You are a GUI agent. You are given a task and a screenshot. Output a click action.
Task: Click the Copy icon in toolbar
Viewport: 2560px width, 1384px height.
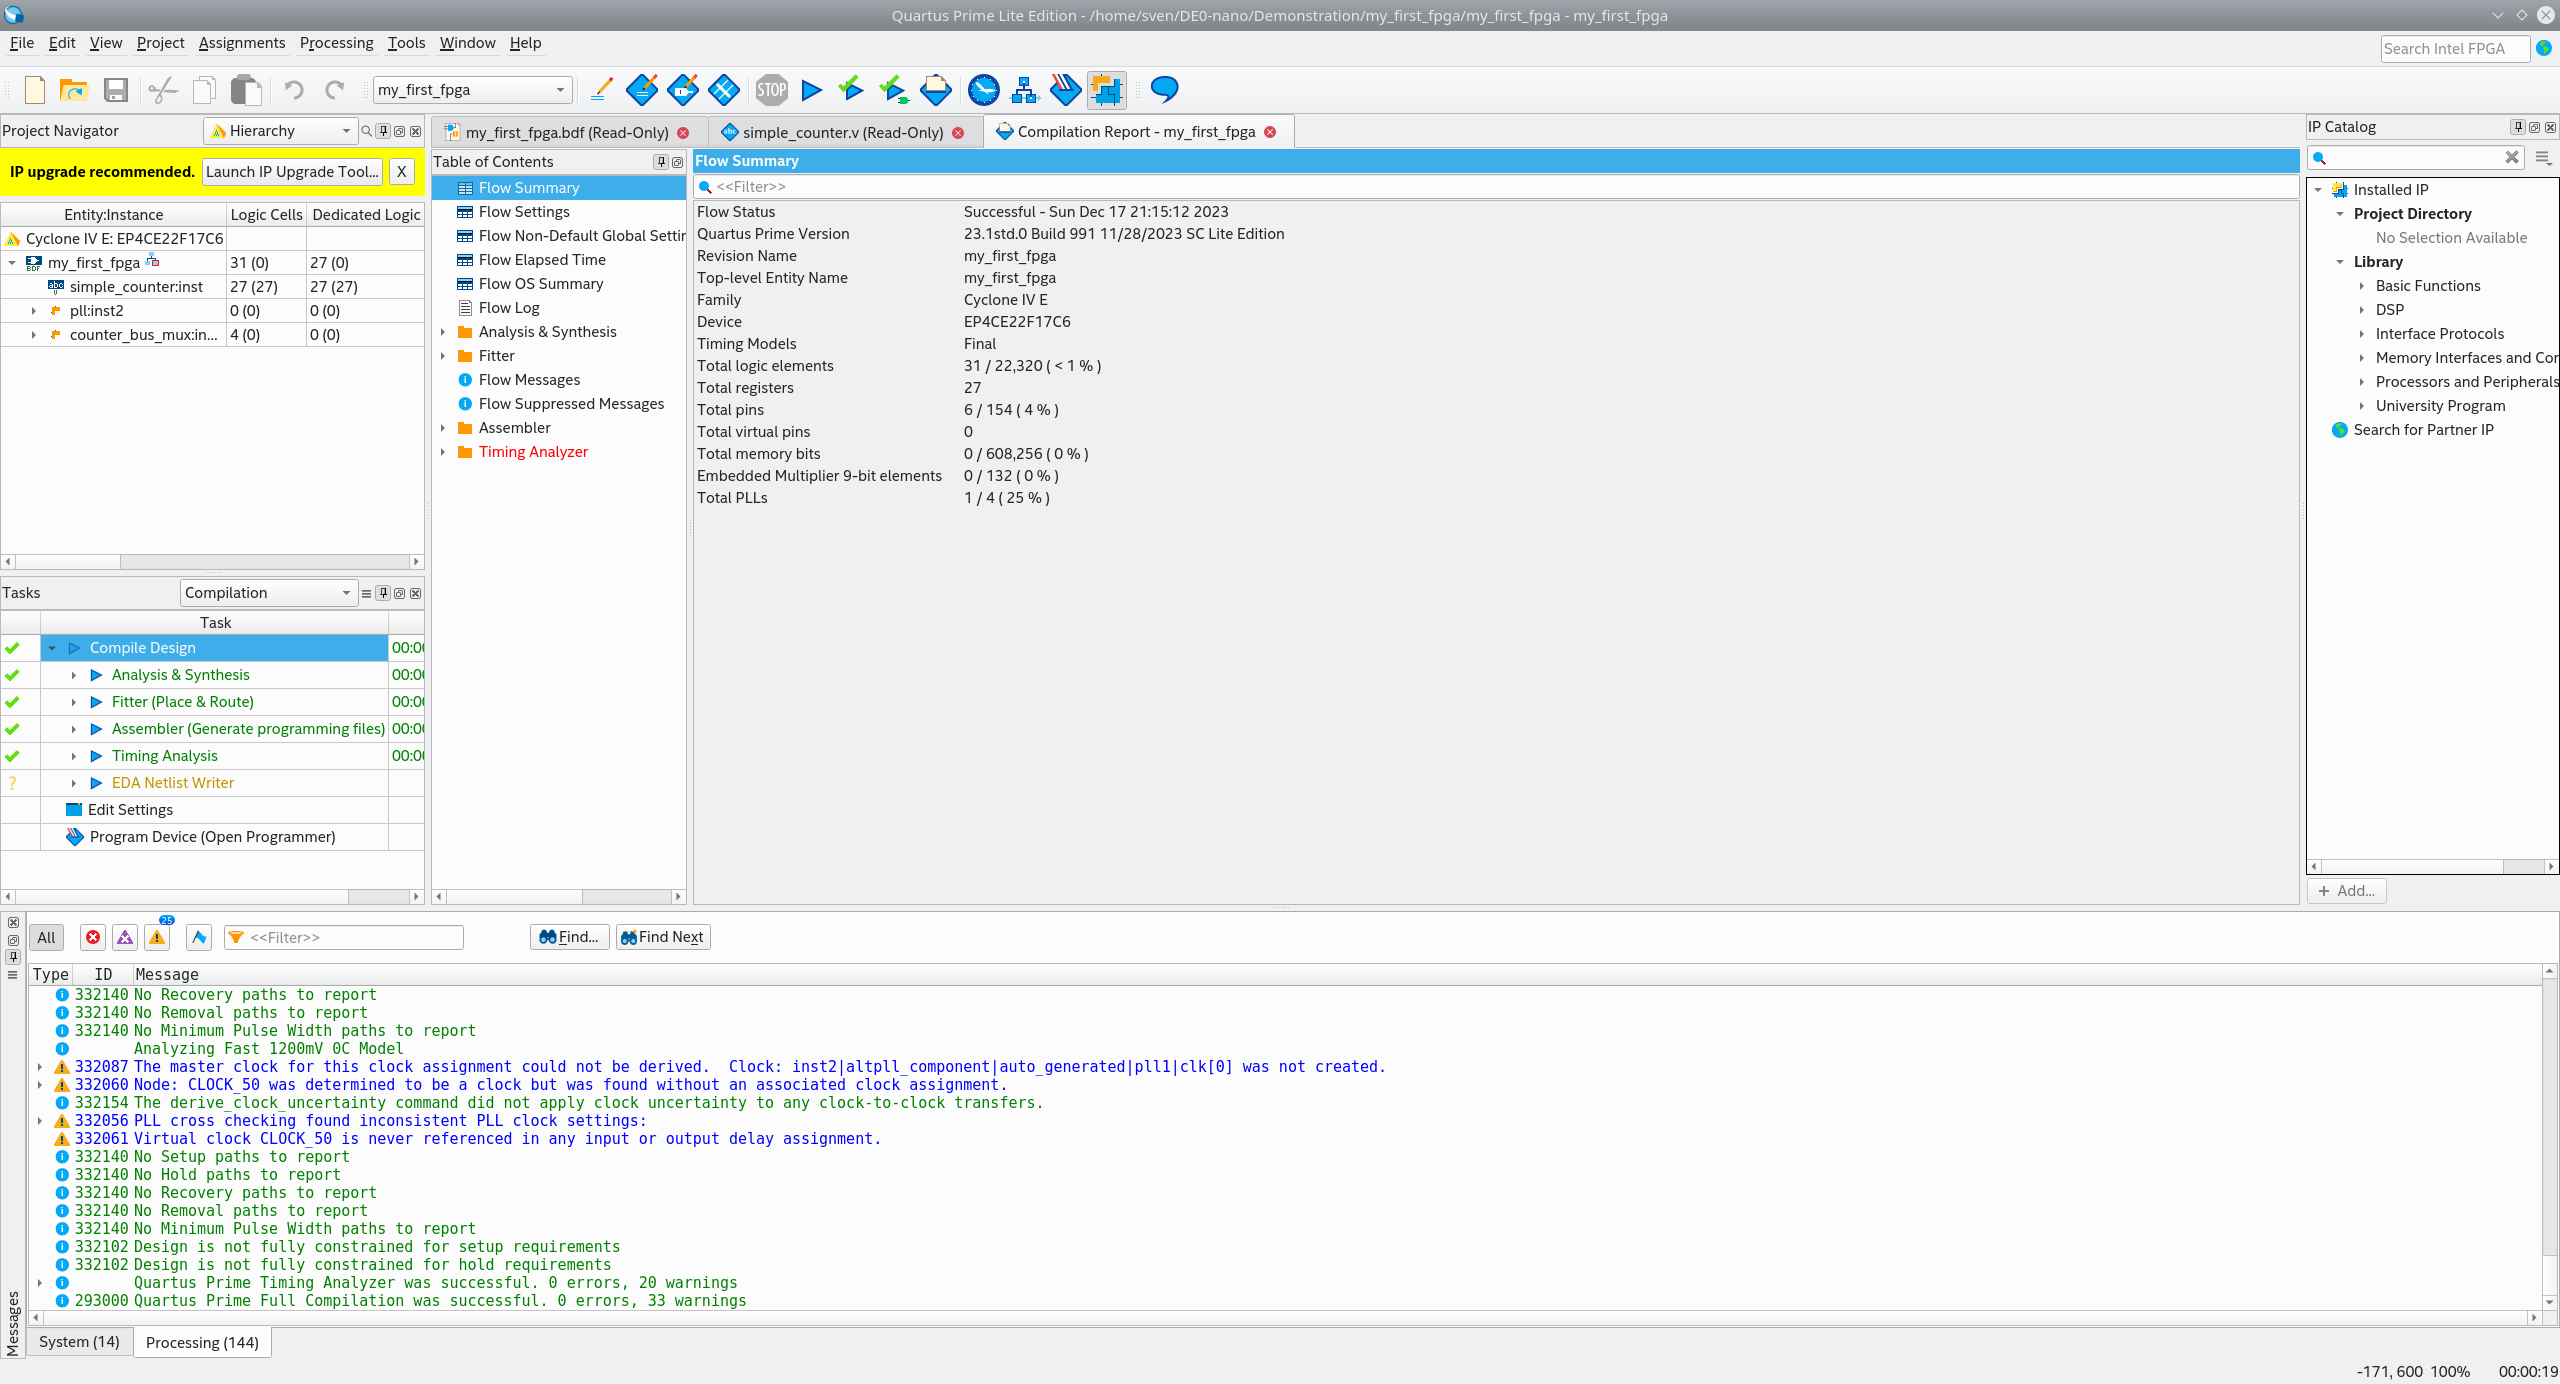(x=204, y=90)
